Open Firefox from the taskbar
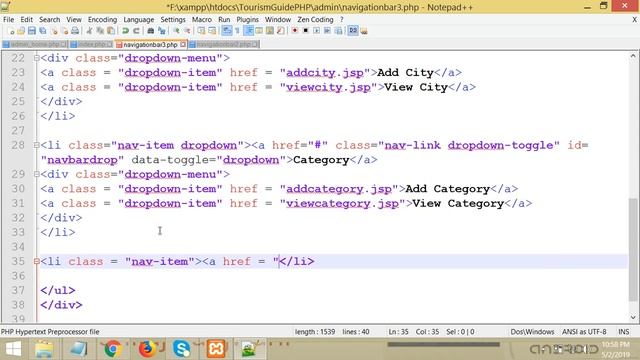Screen dimensions: 640x360 pos(147,349)
